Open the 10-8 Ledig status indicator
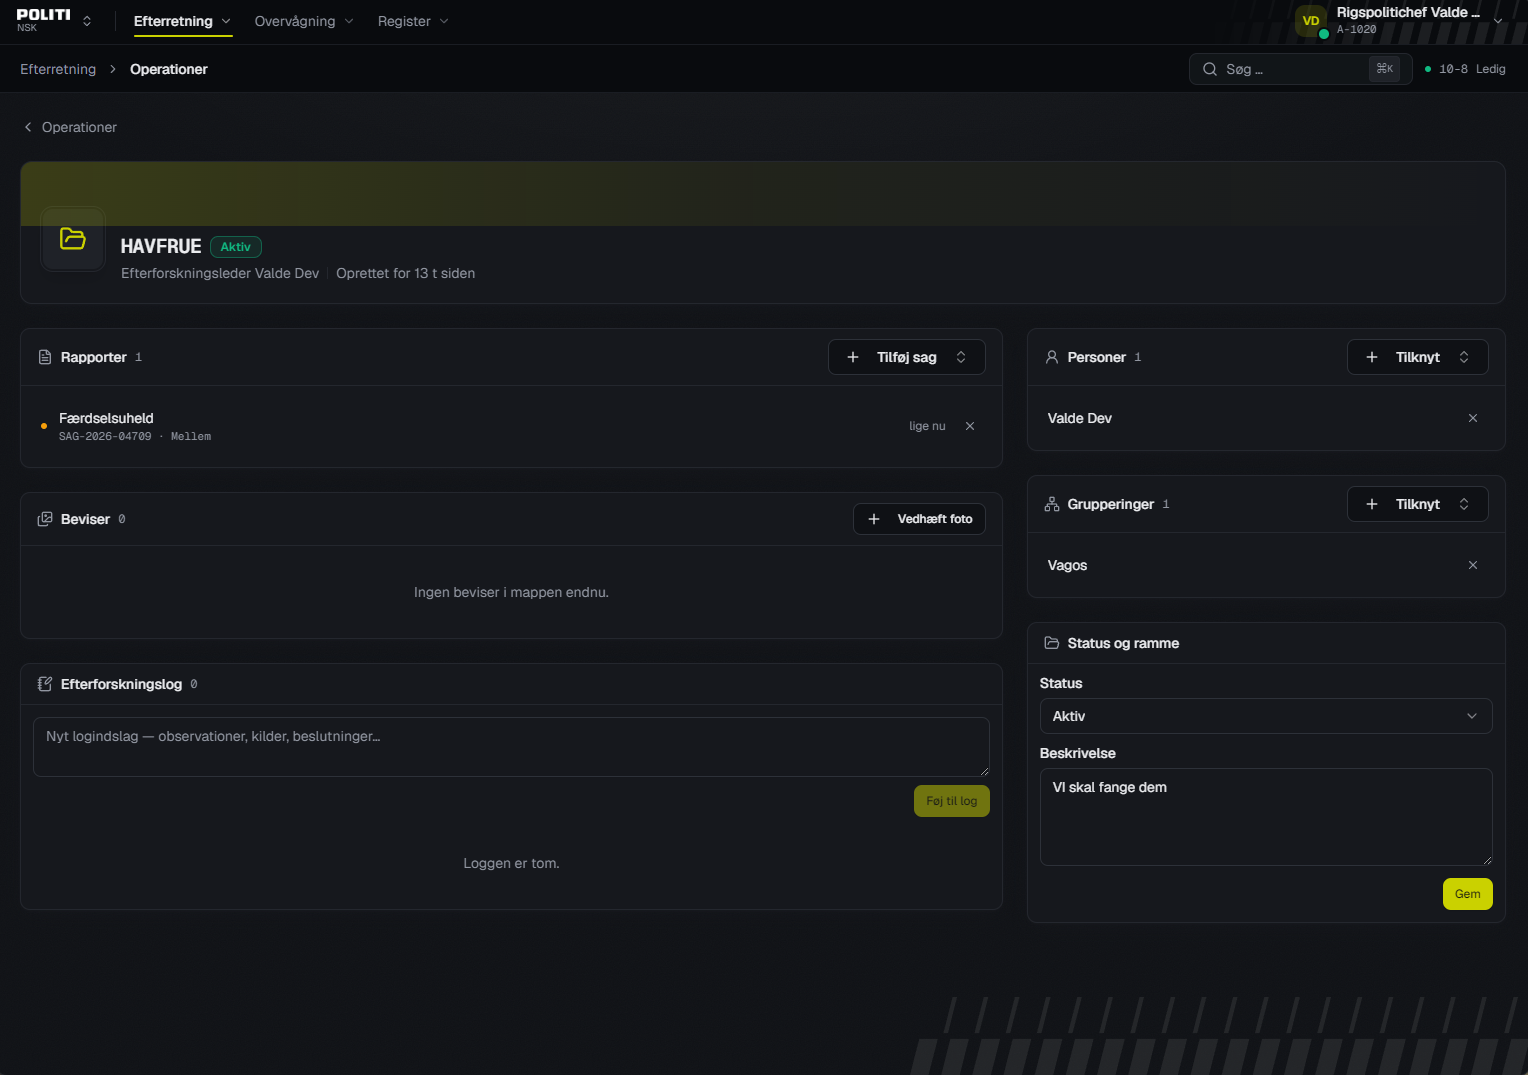Image resolution: width=1528 pixels, height=1075 pixels. pos(1465,69)
